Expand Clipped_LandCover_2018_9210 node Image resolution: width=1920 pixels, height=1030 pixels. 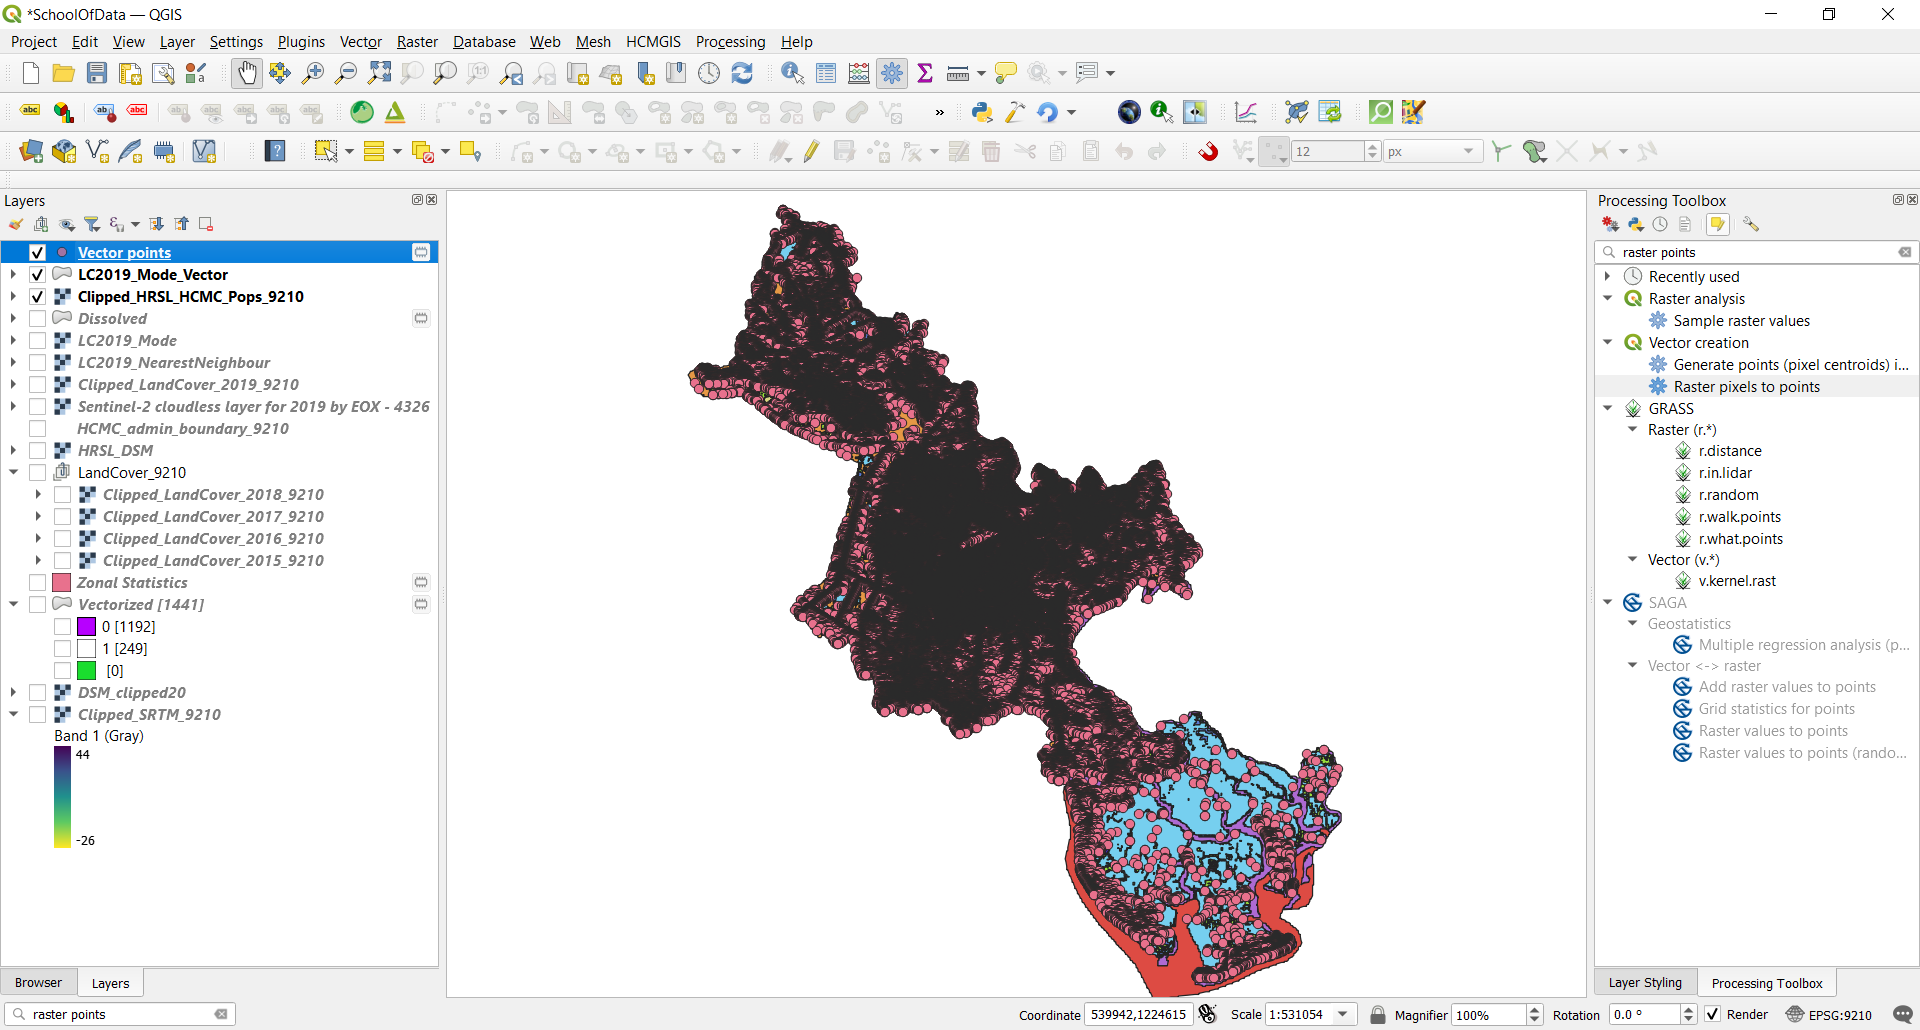pos(38,495)
